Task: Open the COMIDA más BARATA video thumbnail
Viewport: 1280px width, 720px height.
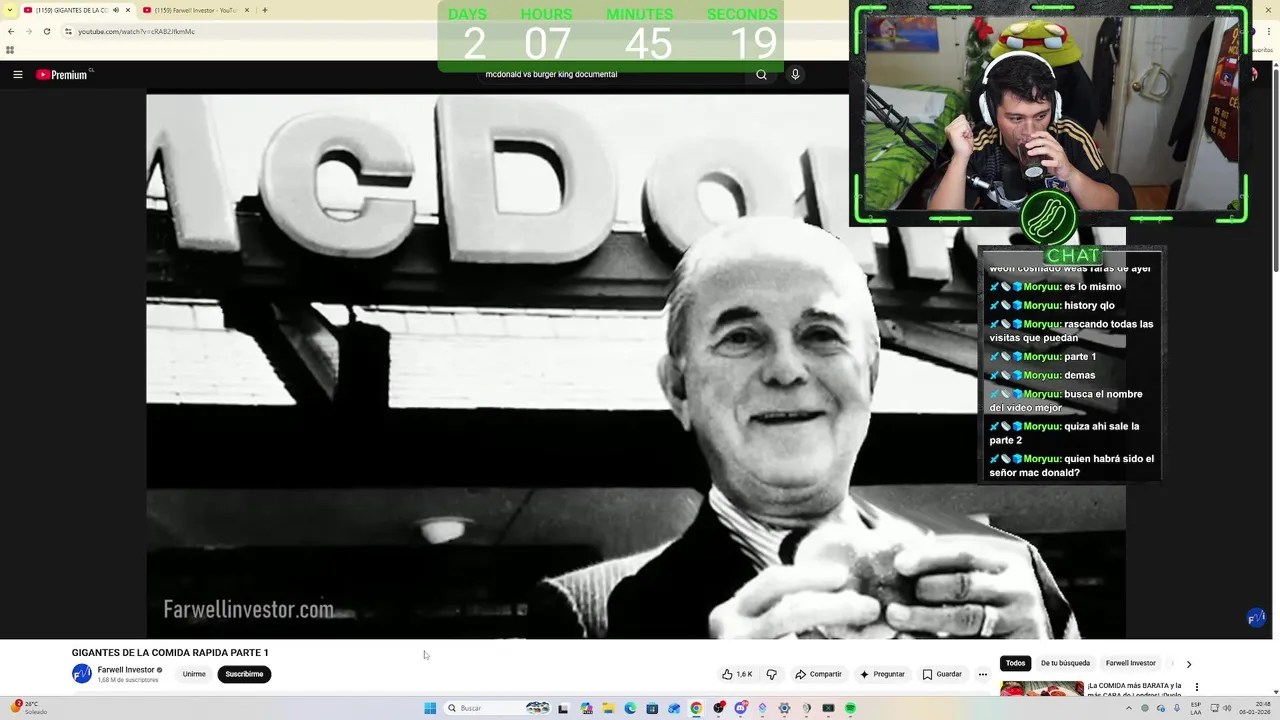Action: pos(1041,689)
